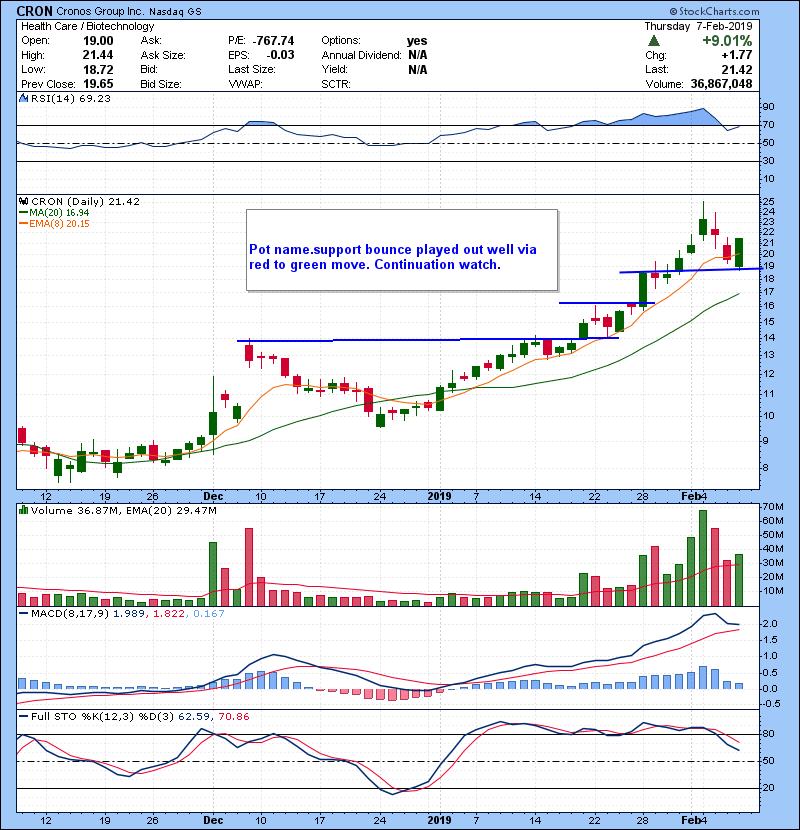The width and height of the screenshot is (800, 830).
Task: Click the Volume value 36,867,048
Action: [x=721, y=84]
